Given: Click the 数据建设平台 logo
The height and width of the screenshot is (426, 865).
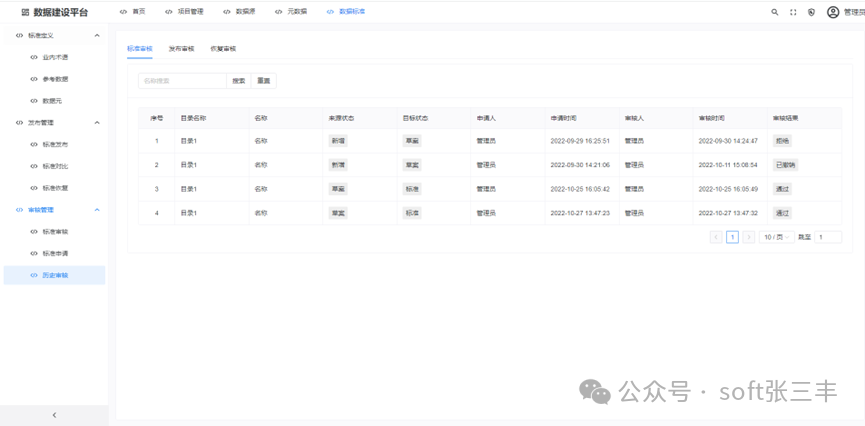Looking at the screenshot, I should pos(55,12).
